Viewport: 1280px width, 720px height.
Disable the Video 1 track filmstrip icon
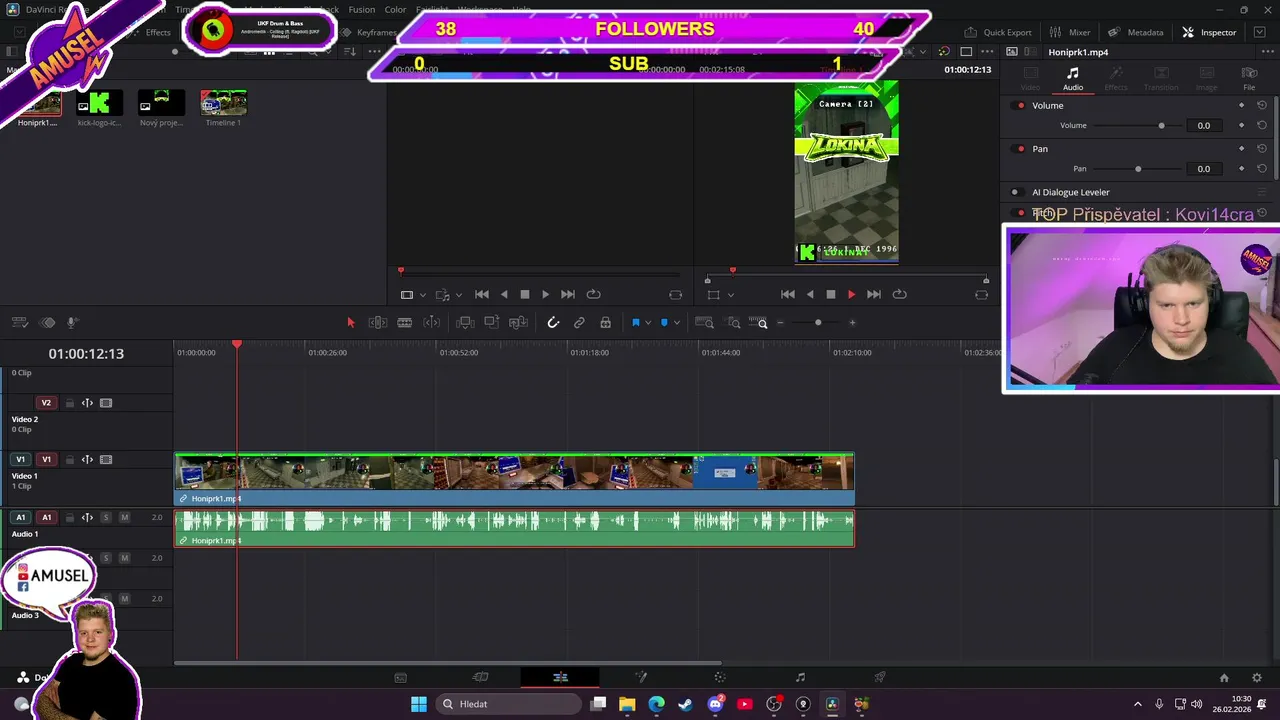[x=106, y=460]
